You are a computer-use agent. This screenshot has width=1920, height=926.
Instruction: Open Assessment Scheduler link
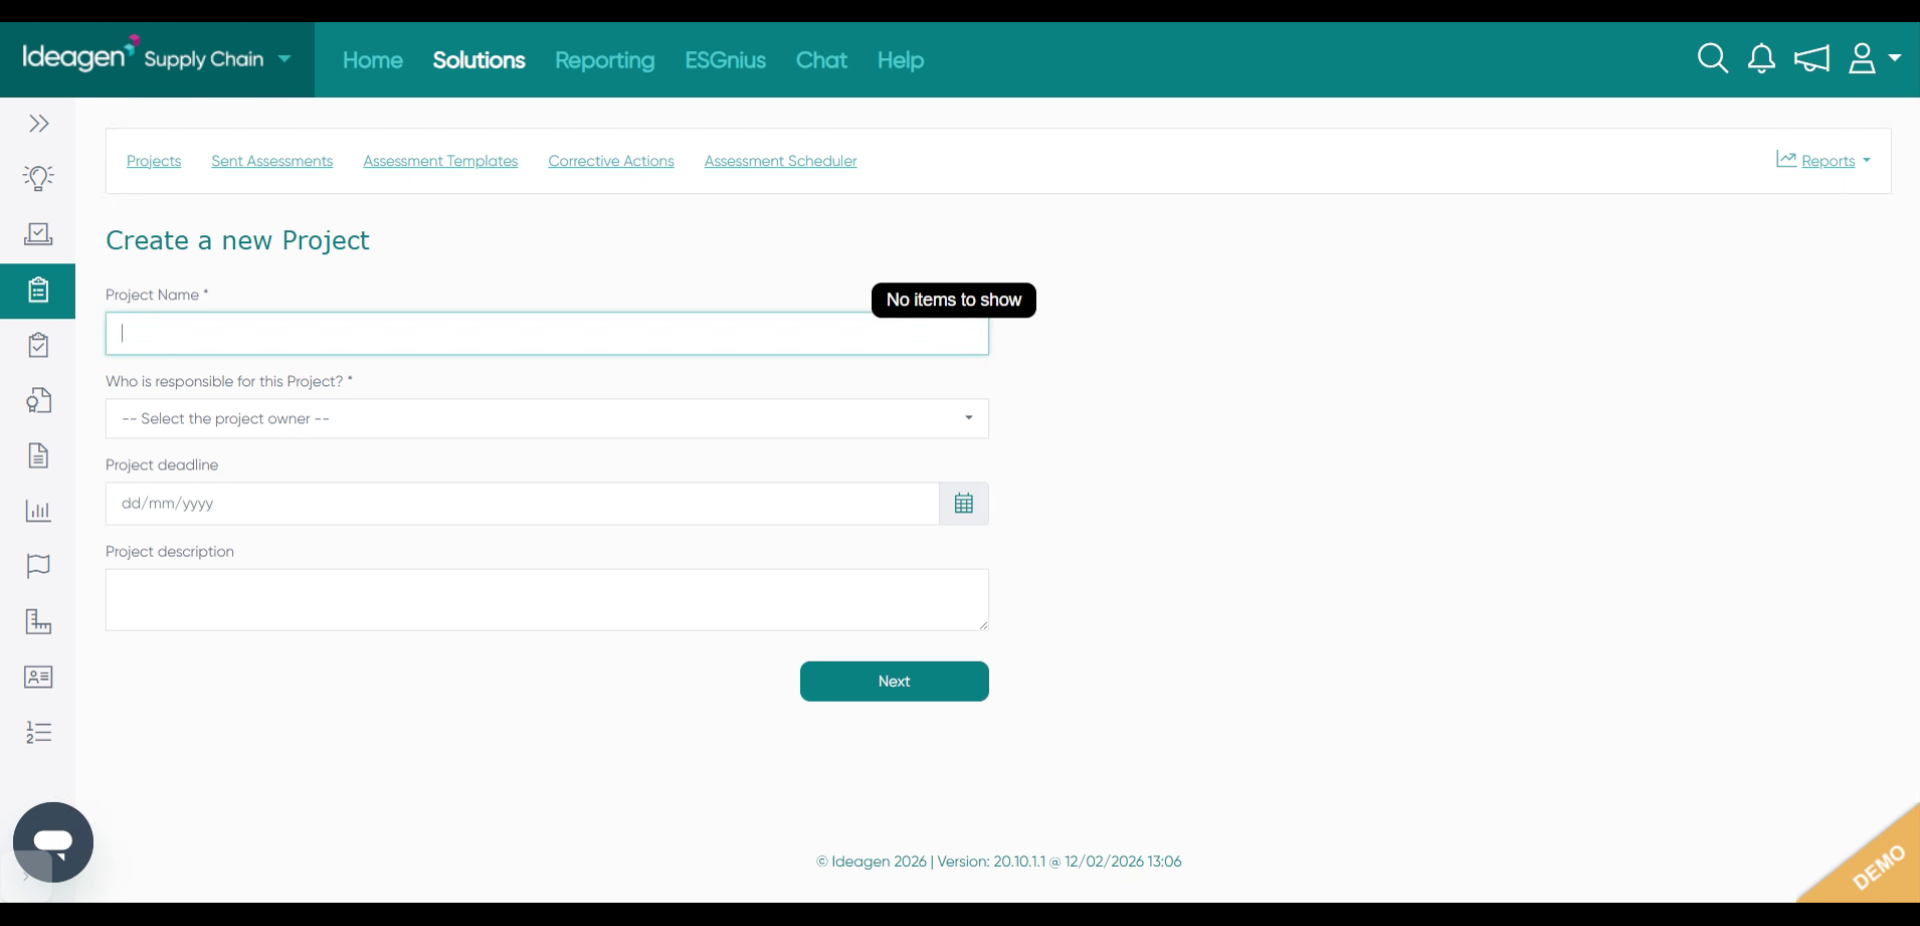[780, 161]
